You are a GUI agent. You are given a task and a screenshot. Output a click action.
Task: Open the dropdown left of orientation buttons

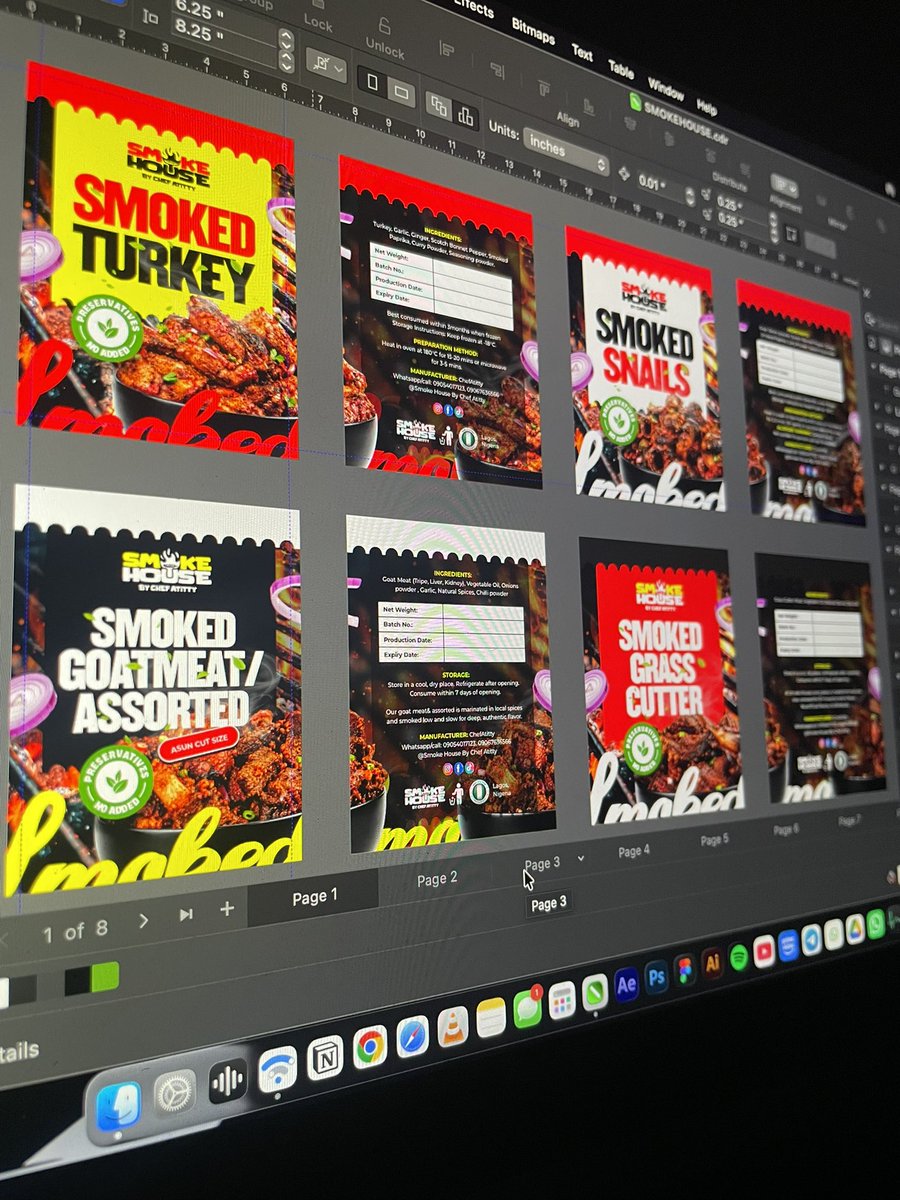(327, 67)
